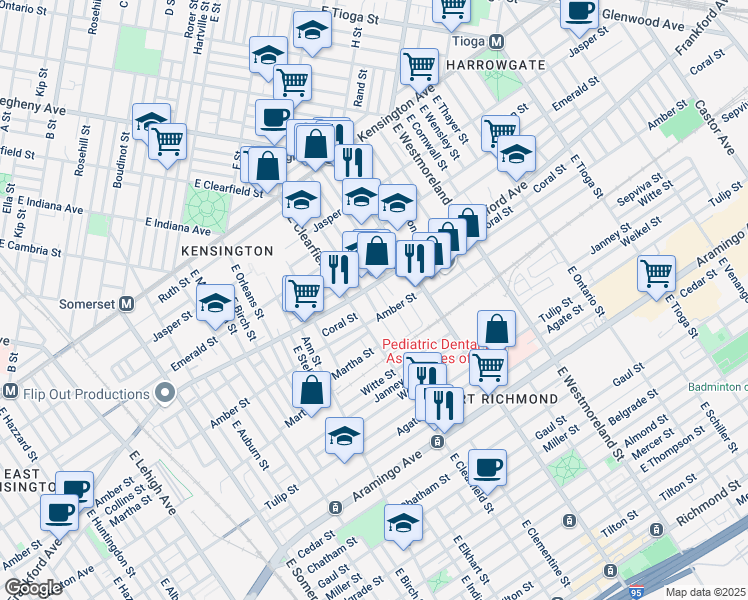Click the school marker above Tulip St near Aramingo

(x=344, y=436)
